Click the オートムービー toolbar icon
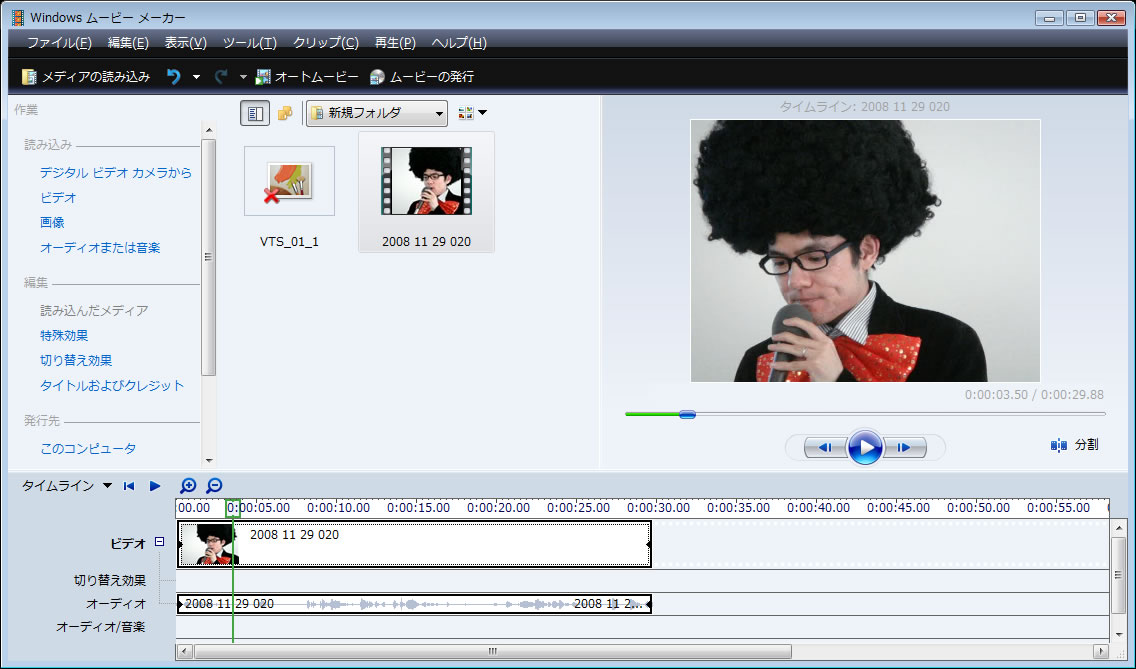Viewport: 1136px width, 669px height. coord(264,76)
